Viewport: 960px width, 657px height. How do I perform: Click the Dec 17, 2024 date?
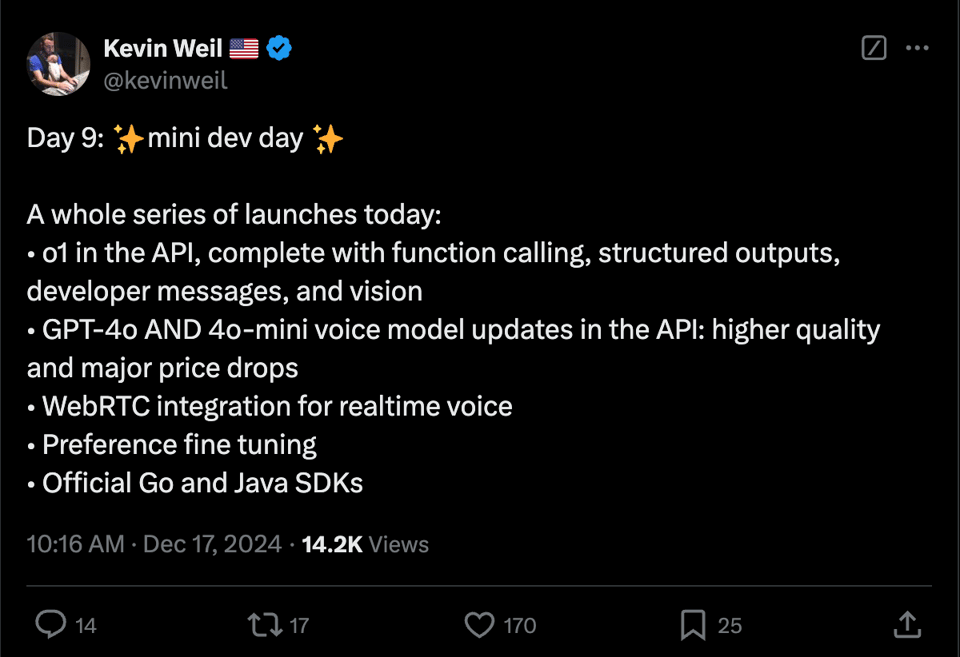tap(212, 544)
